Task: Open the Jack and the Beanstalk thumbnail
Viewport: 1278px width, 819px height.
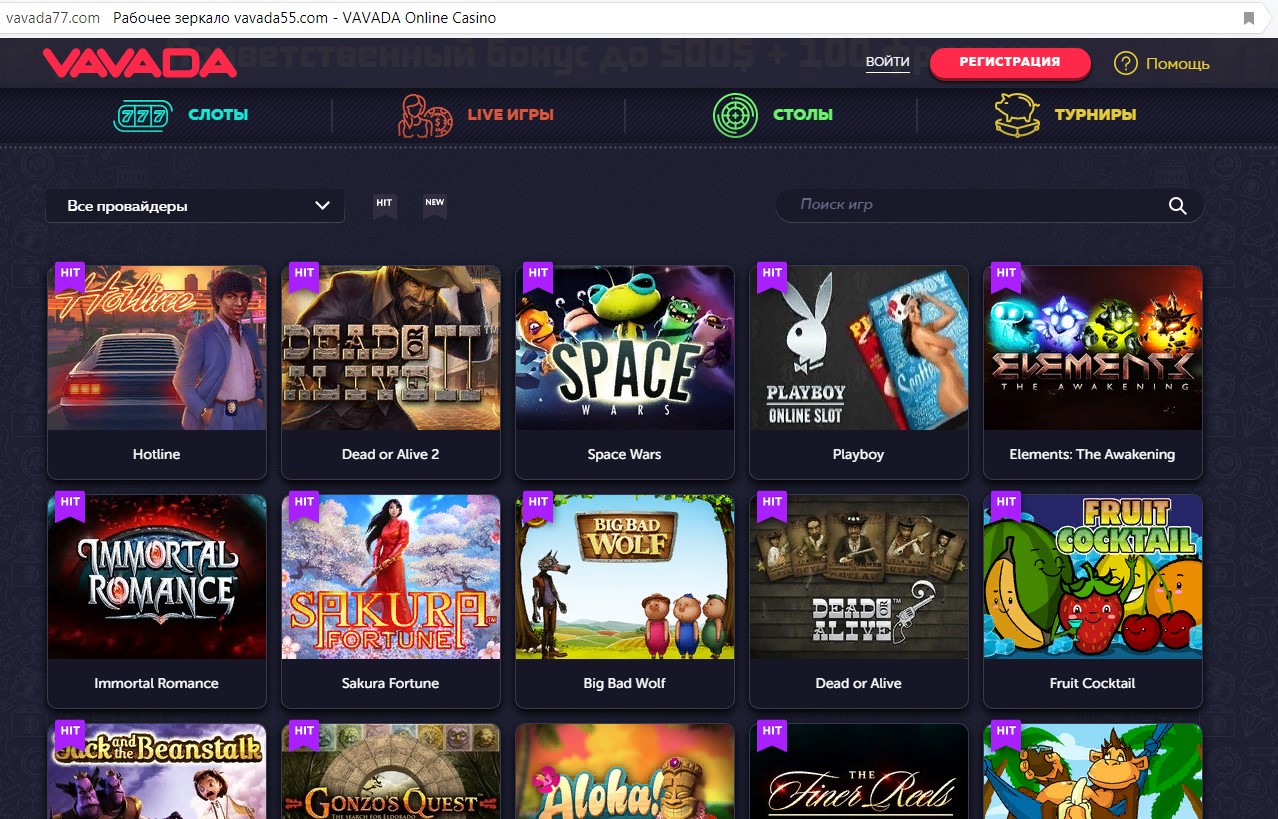Action: tap(157, 771)
